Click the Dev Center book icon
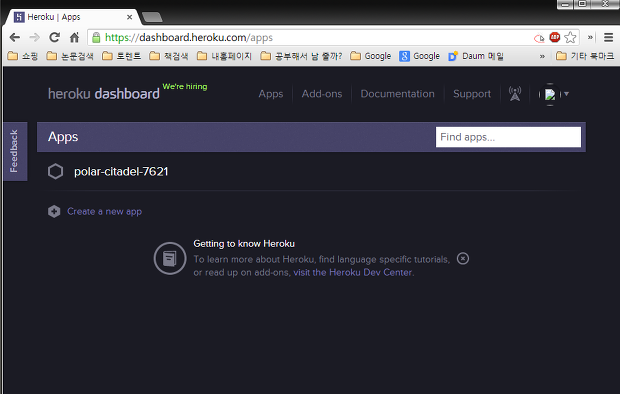Screen dimensions: 620x394 click(170, 259)
